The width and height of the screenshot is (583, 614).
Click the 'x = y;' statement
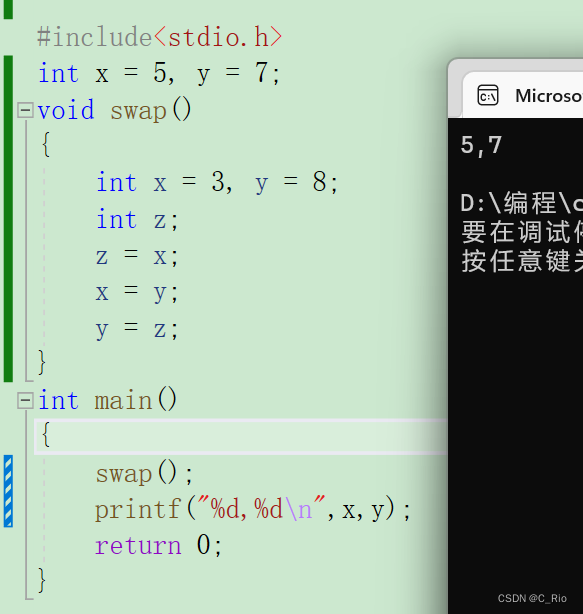[x=137, y=293]
